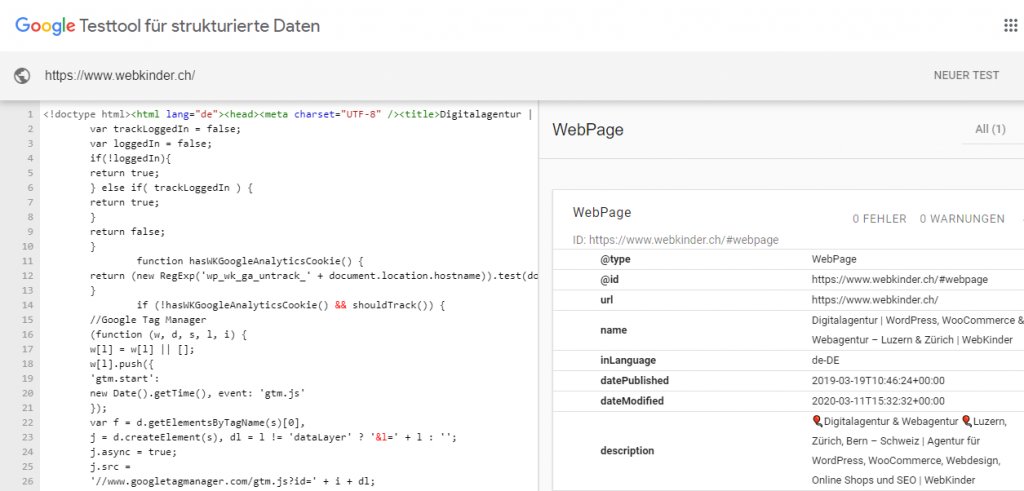This screenshot has height=491, width=1024.
Task: Click the 'return (new RegExp(' code line
Action: pyautogui.click(x=314, y=276)
